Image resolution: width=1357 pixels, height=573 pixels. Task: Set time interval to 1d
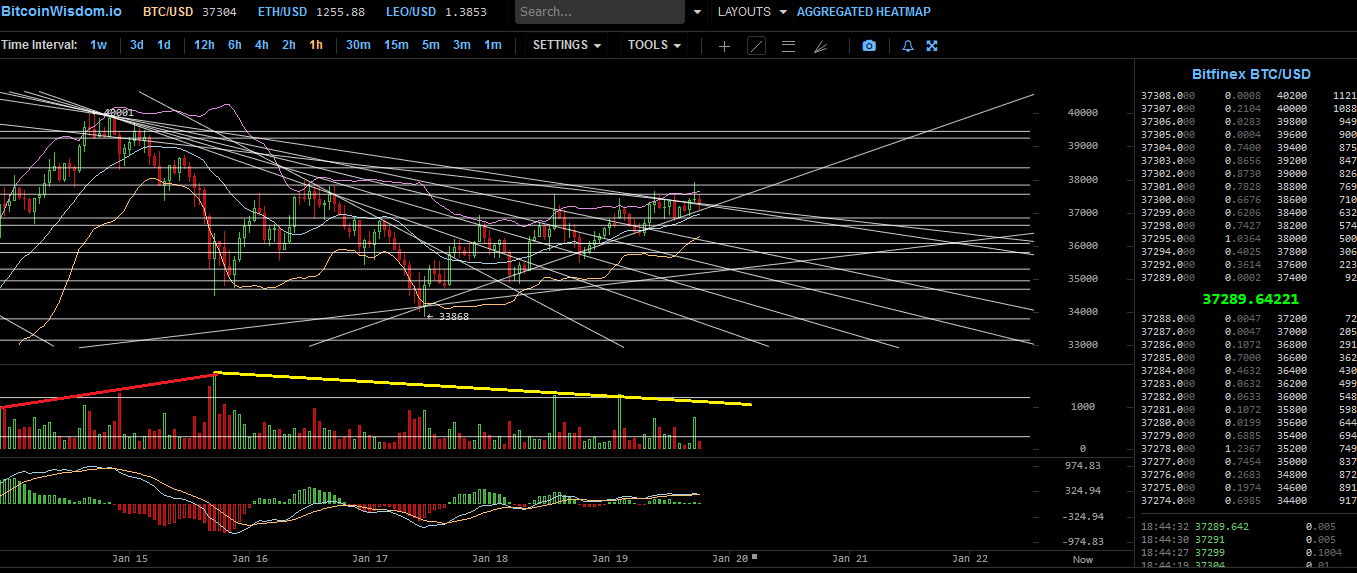164,45
